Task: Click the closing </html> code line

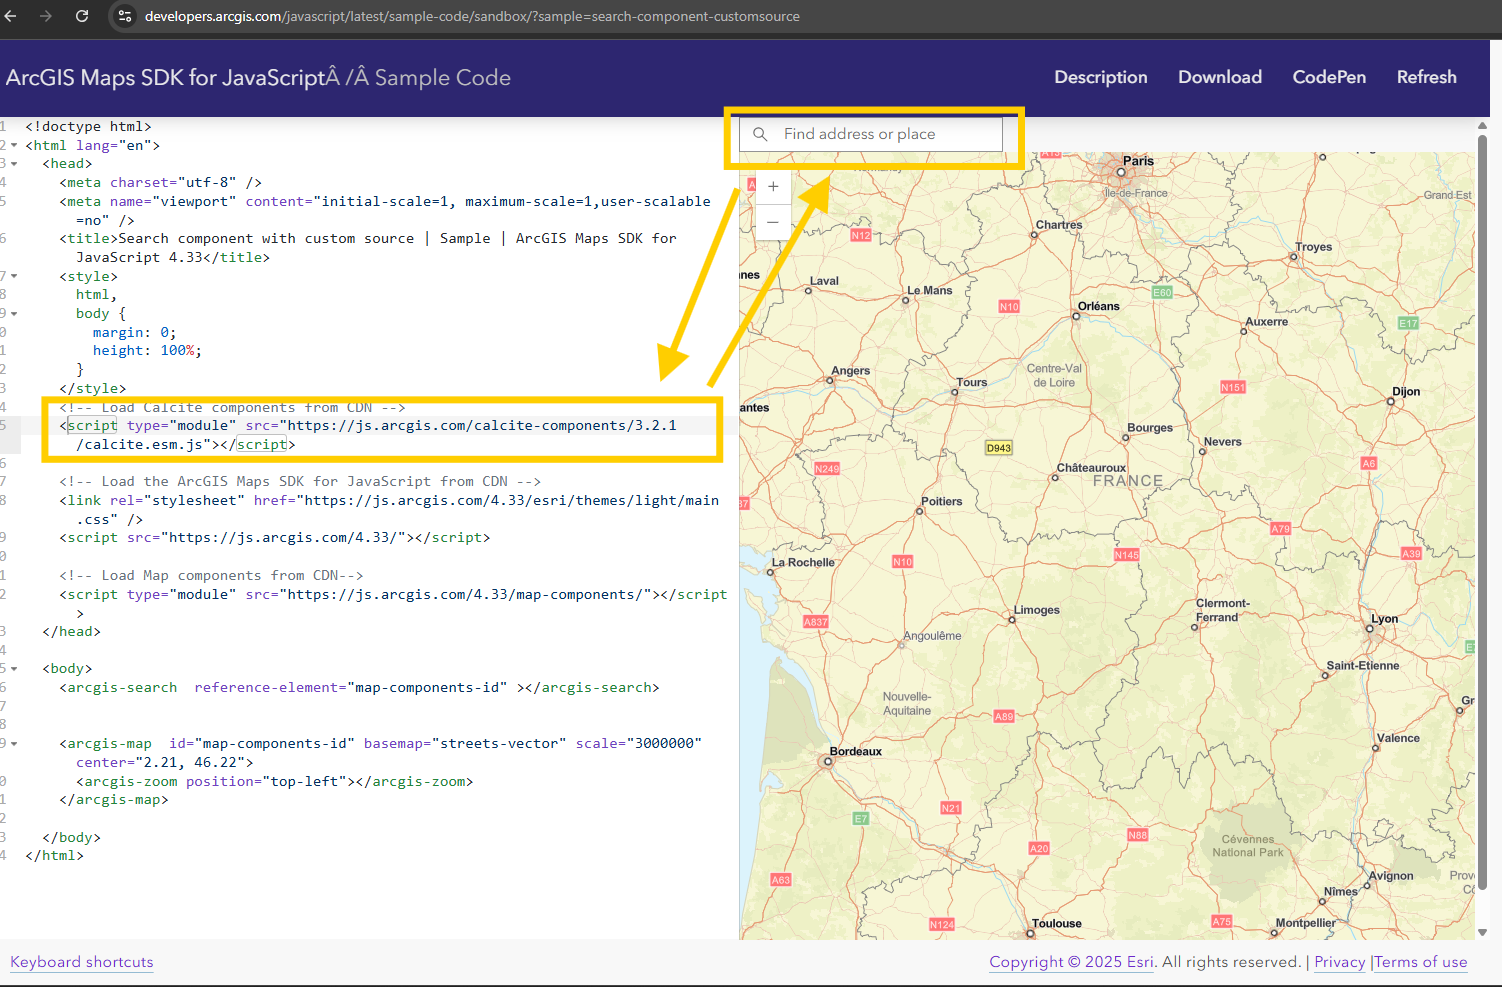Action: 55,856
